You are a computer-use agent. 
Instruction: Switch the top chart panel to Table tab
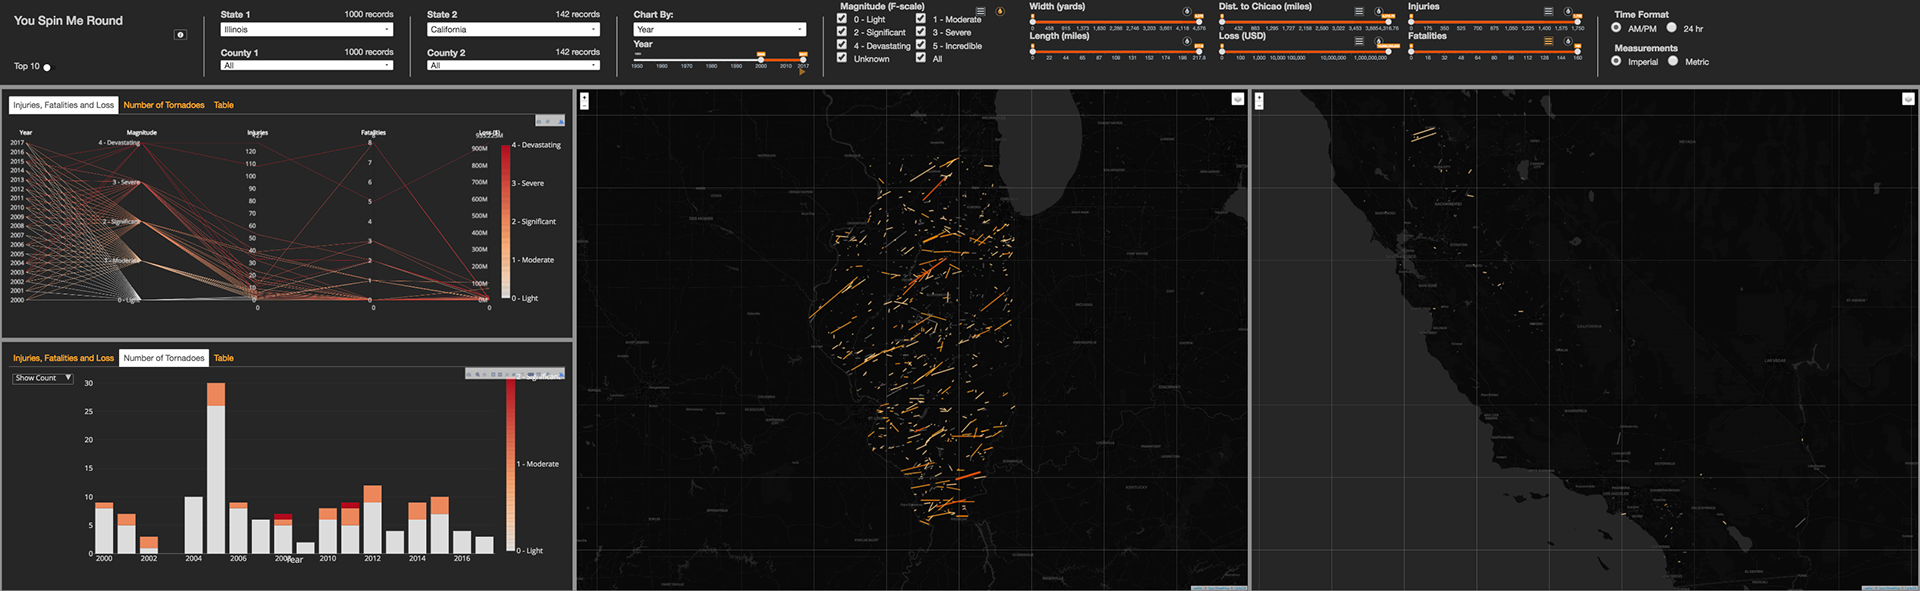point(223,105)
